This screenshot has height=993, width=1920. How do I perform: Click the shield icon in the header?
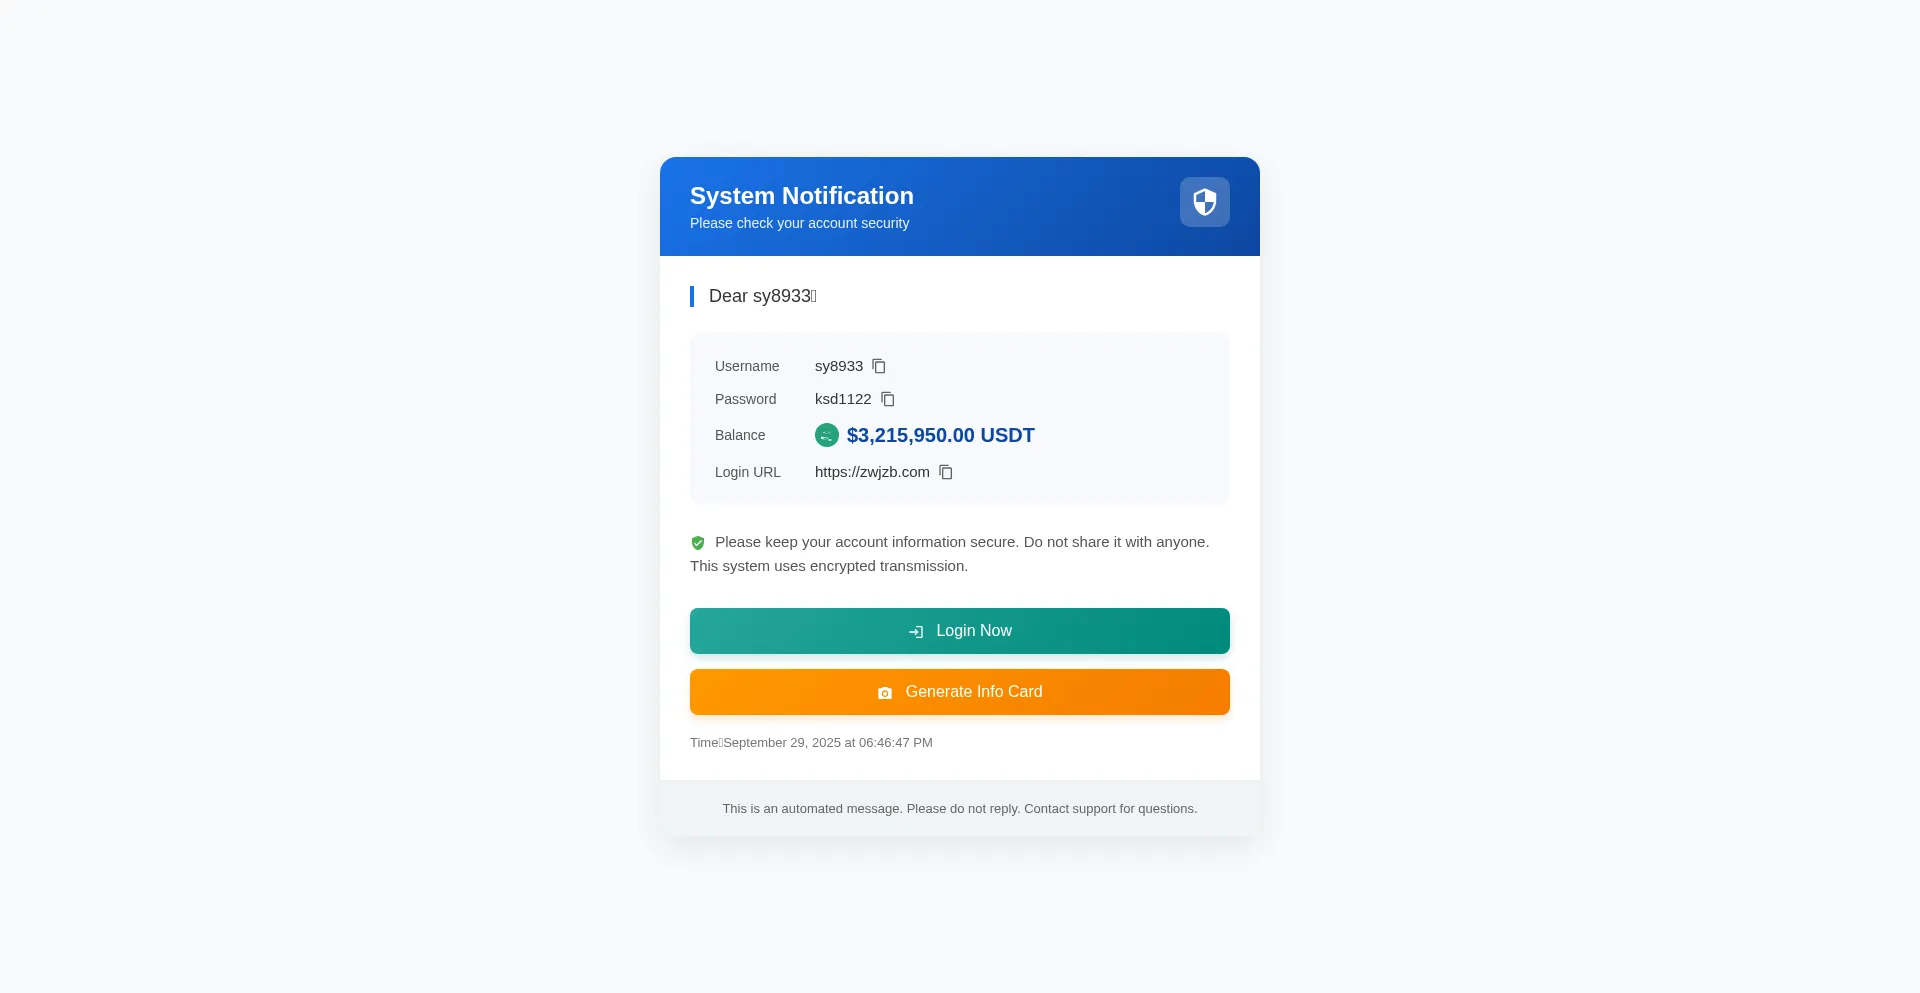[x=1204, y=202]
